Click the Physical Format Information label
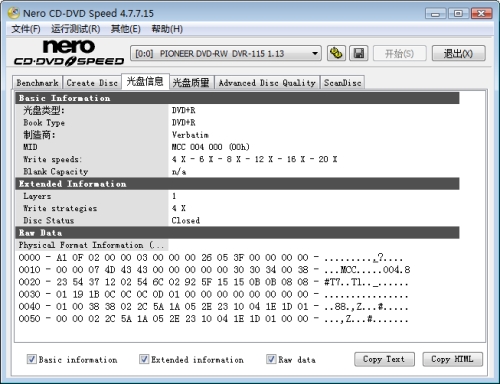Image resolution: width=500 pixels, height=384 pixels. [x=91, y=245]
